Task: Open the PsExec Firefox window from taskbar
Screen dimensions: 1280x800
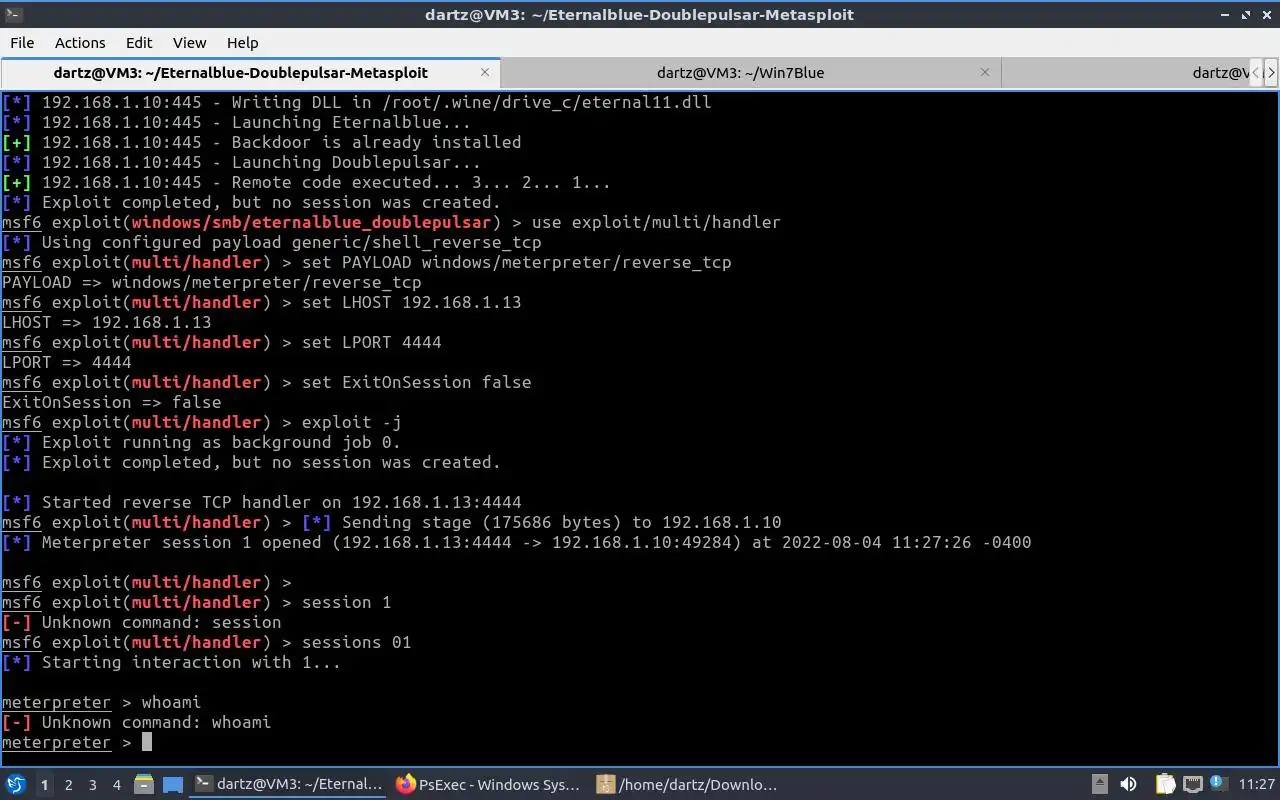Action: [490, 785]
